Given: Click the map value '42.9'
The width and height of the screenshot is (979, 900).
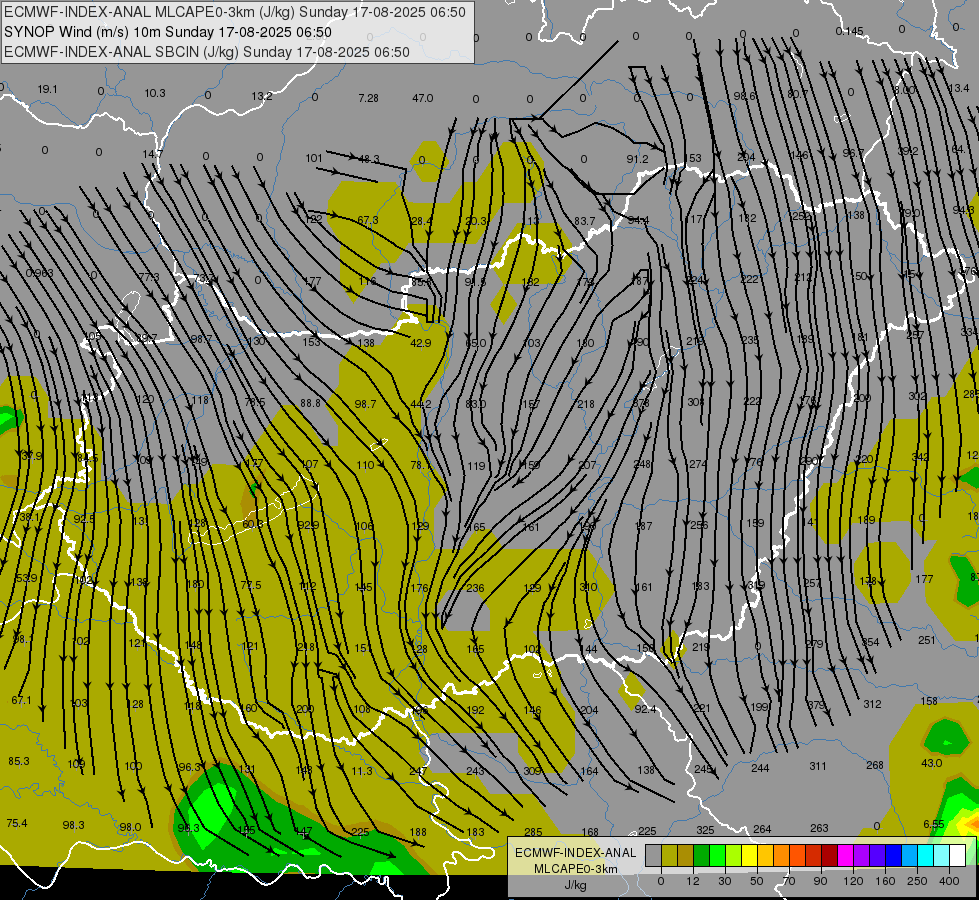Looking at the screenshot, I should click(420, 343).
